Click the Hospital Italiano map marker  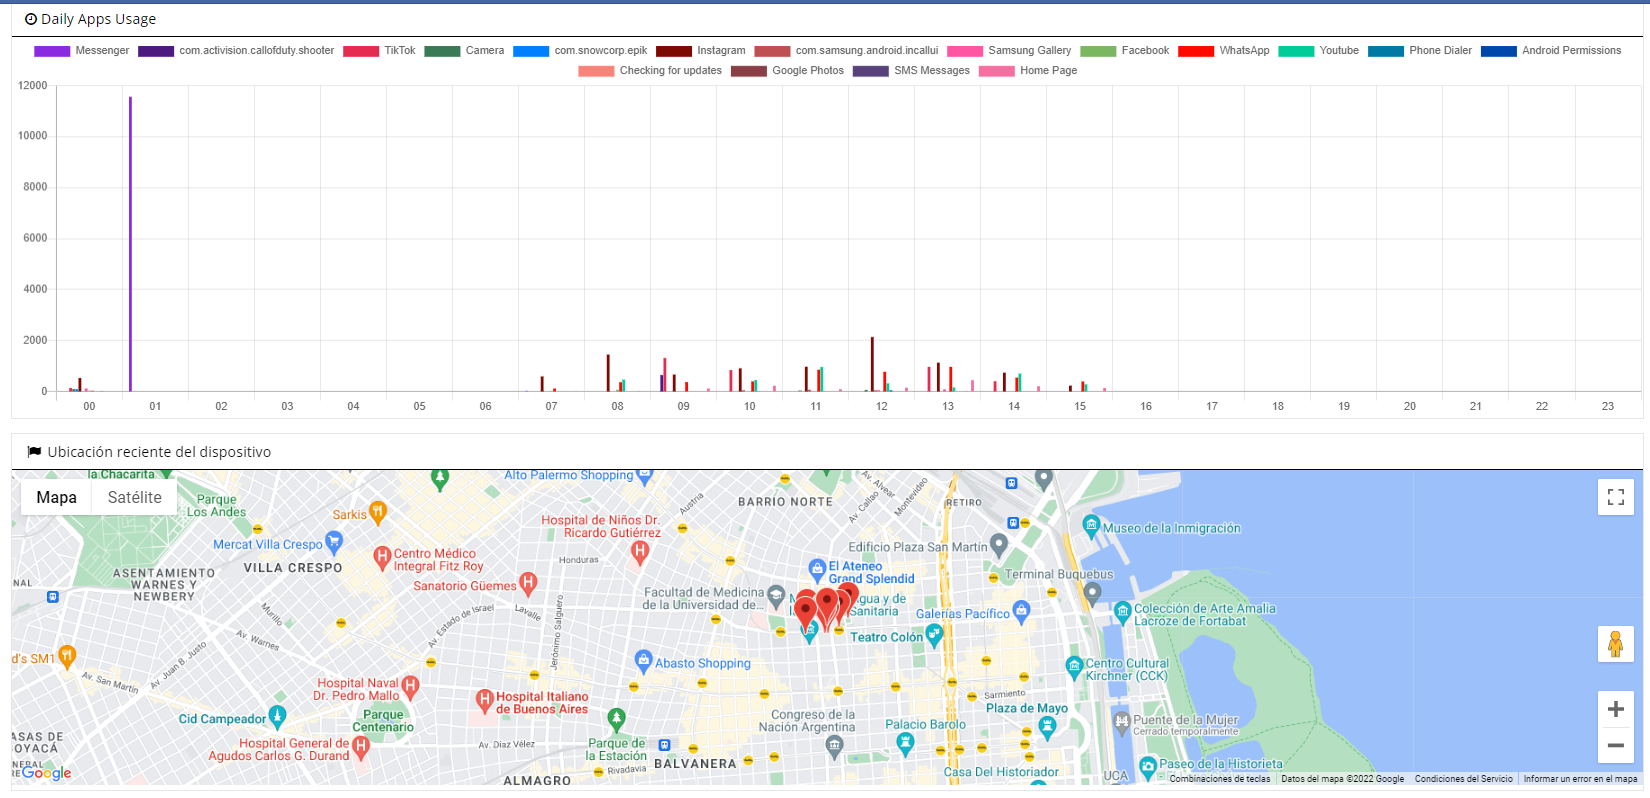[x=485, y=699]
